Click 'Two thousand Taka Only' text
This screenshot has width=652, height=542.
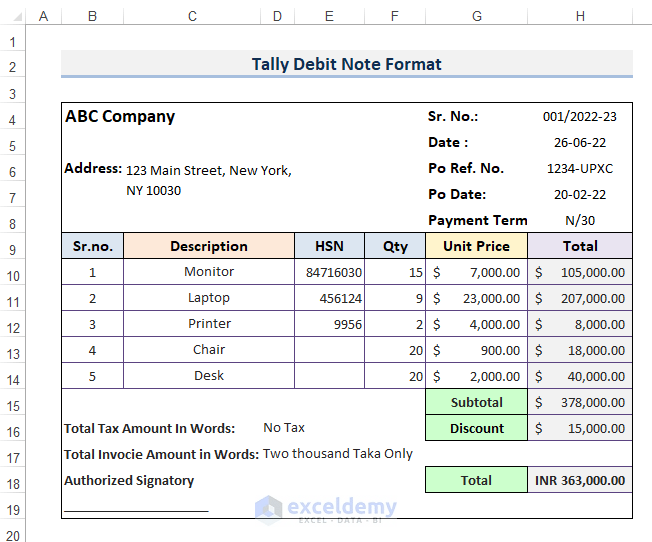coord(338,453)
